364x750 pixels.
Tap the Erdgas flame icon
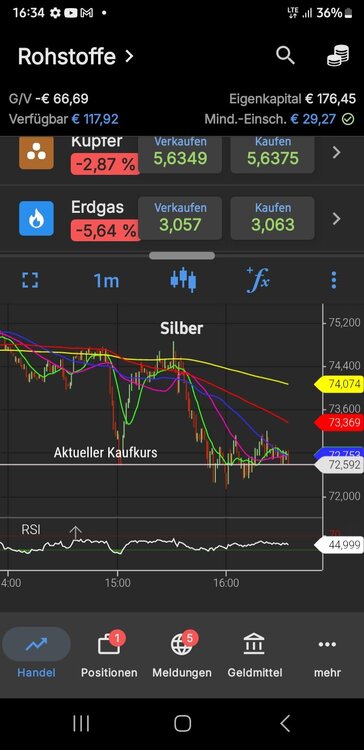(x=36, y=219)
